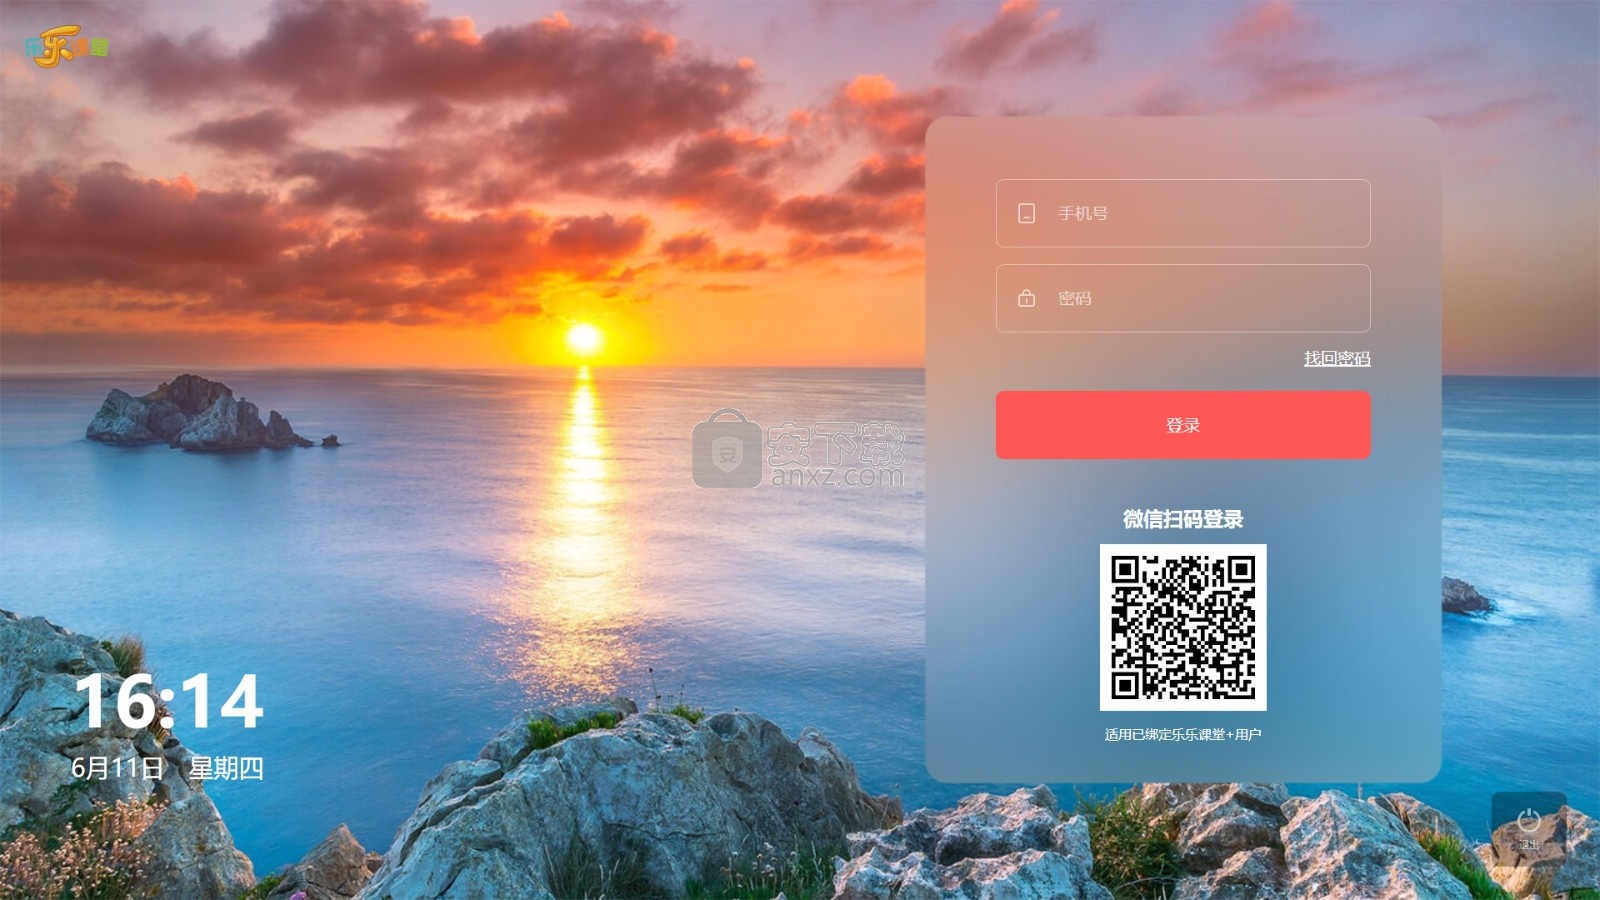Click the 手机号 phone number input field
Screen dimensions: 1600x900
pyautogui.click(x=1183, y=213)
